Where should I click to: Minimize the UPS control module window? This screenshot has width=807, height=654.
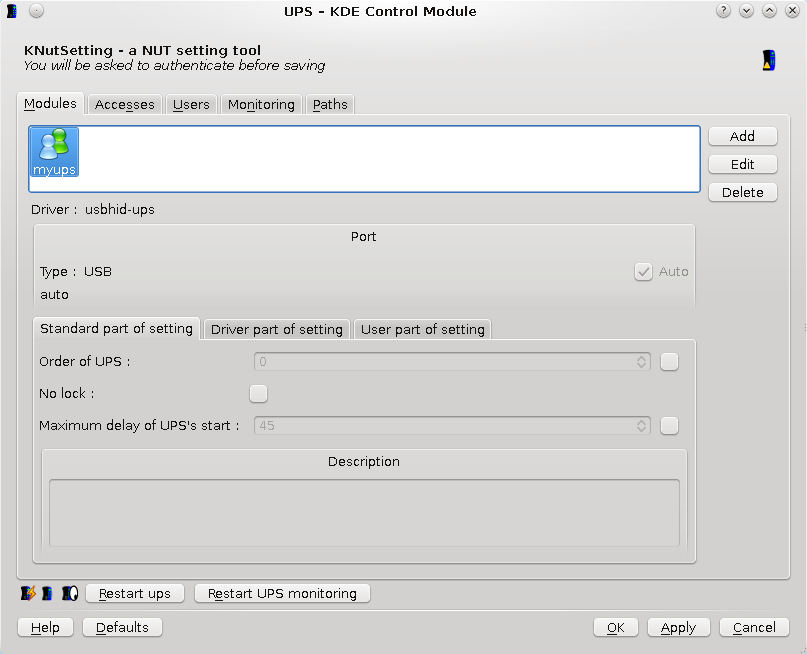click(746, 11)
